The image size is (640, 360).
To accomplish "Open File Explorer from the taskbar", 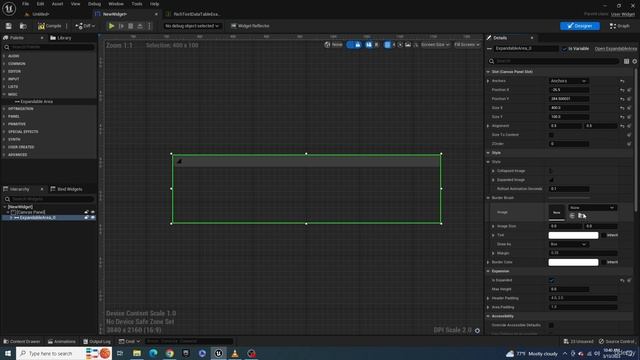I will (137, 353).
